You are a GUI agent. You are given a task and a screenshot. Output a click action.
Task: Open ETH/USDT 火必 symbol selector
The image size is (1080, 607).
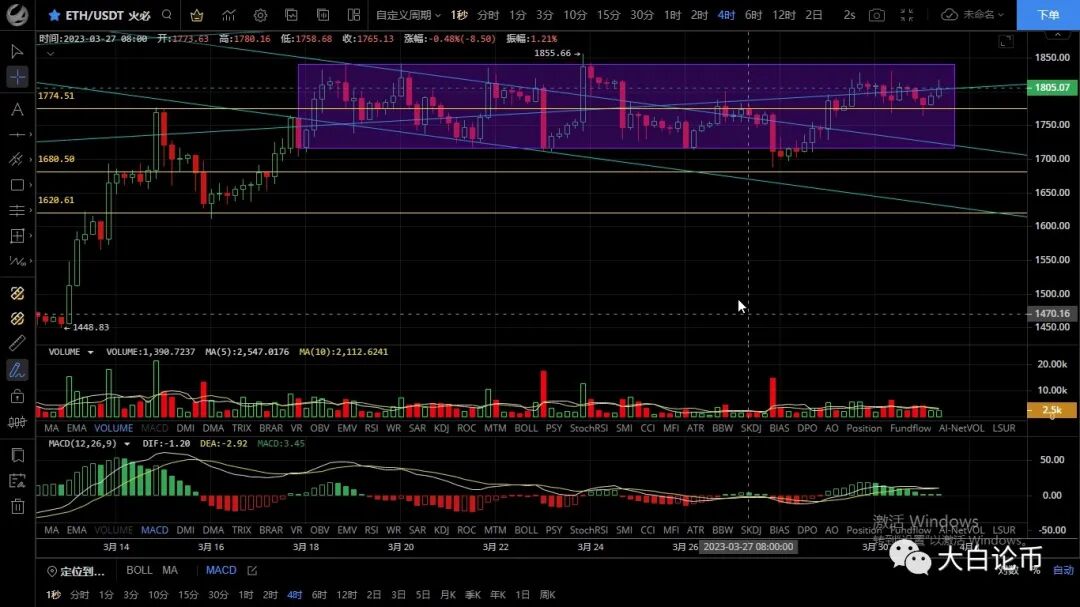(108, 15)
